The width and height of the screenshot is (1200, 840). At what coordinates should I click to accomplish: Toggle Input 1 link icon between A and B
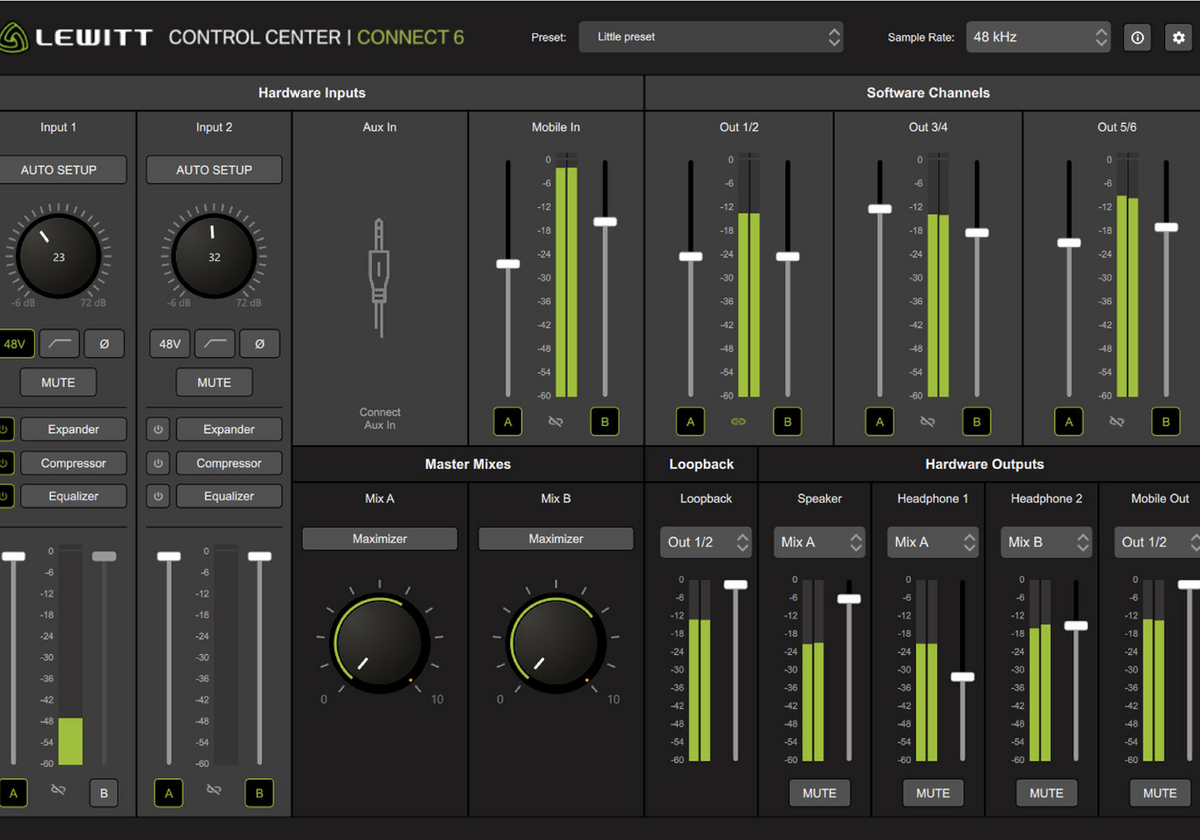coord(58,790)
